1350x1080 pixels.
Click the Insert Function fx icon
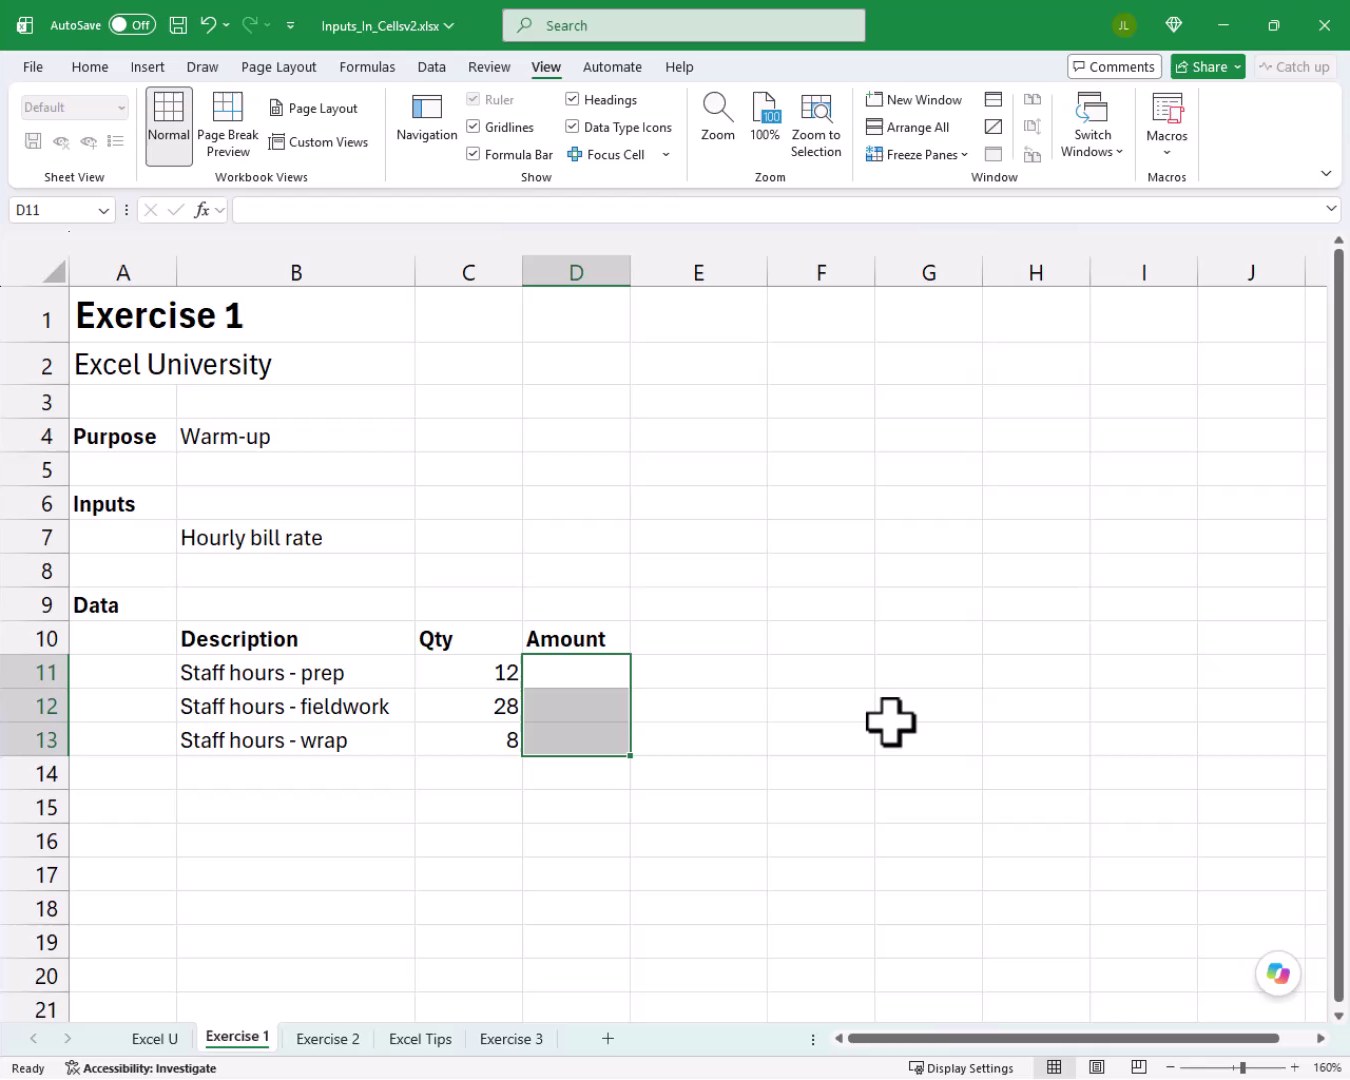click(x=202, y=210)
